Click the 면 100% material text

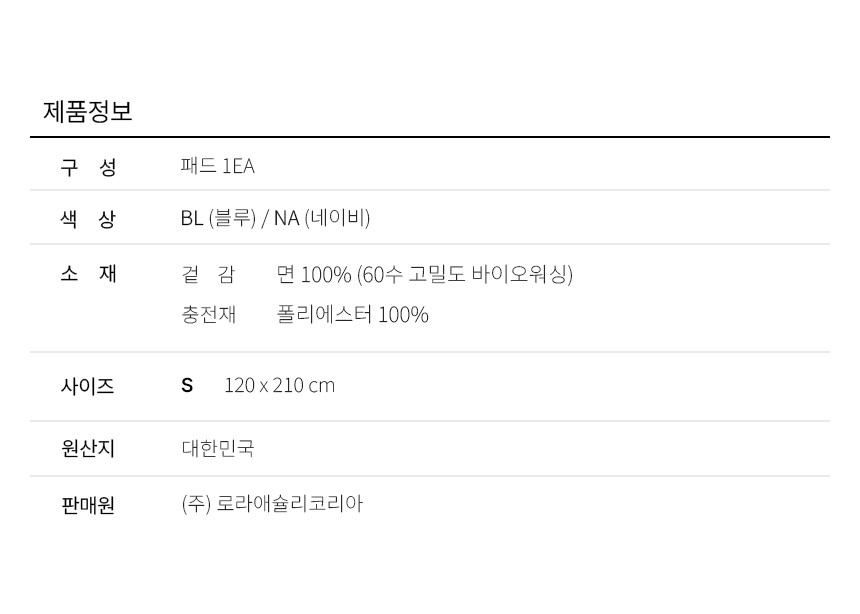coord(313,274)
